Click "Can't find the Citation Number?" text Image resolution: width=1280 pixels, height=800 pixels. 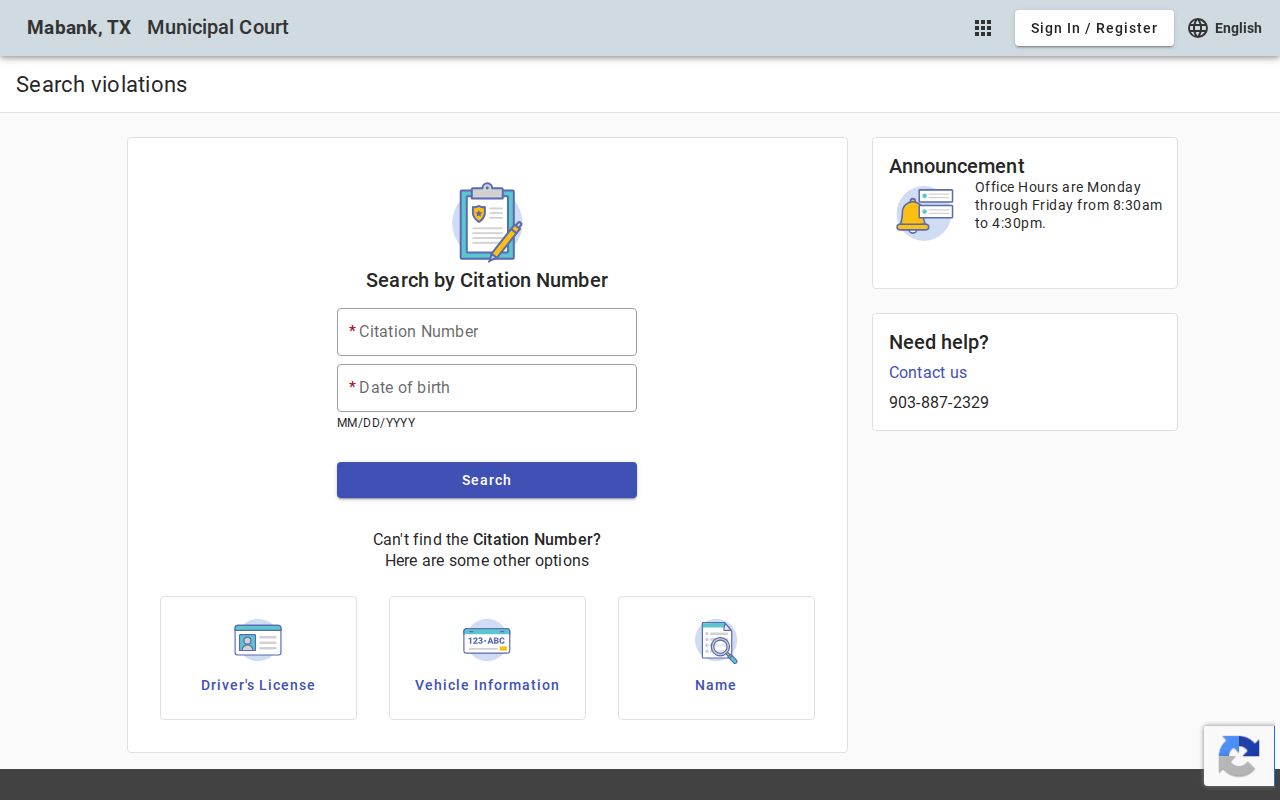click(487, 539)
